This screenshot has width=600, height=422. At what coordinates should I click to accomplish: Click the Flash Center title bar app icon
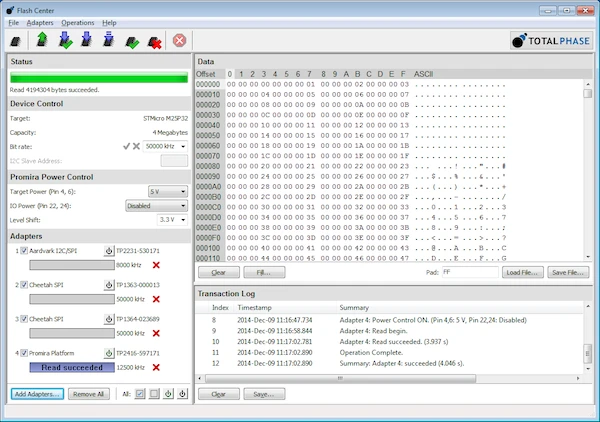point(10,10)
